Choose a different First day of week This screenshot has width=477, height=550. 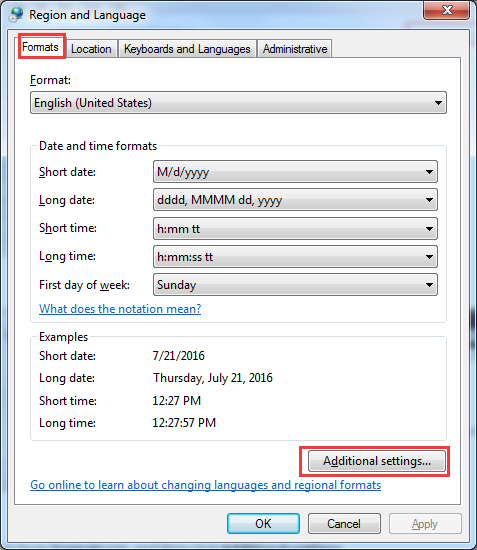pyautogui.click(x=295, y=284)
